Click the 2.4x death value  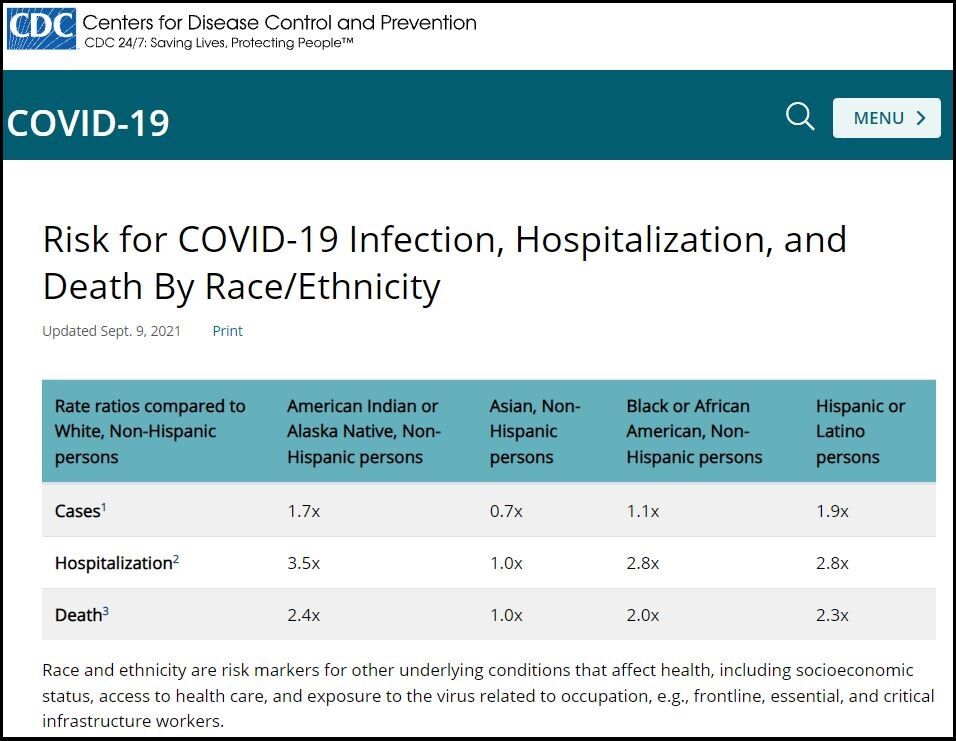click(x=303, y=615)
